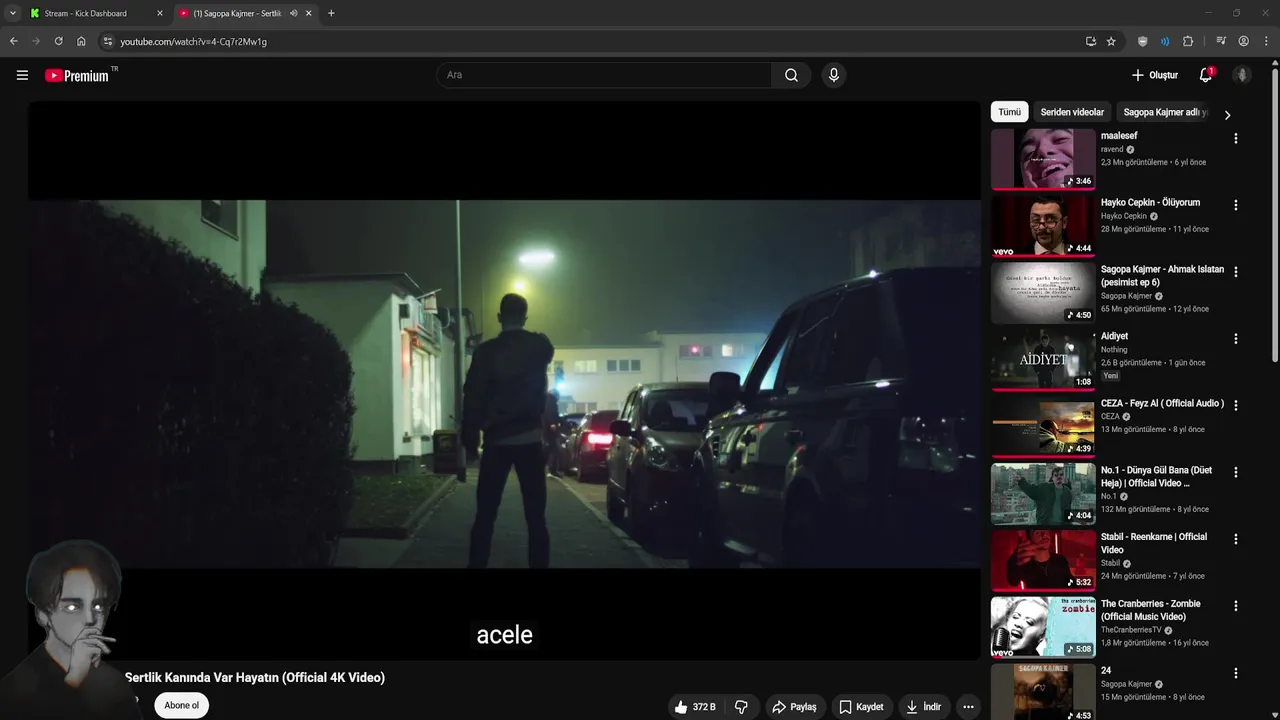
Task: Visit the Nothing channel name
Action: tap(1114, 350)
